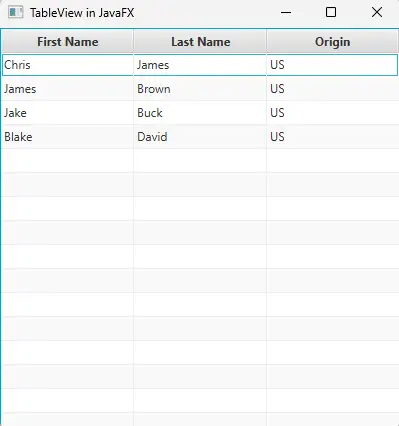Select the Jake first name cell

(x=68, y=113)
